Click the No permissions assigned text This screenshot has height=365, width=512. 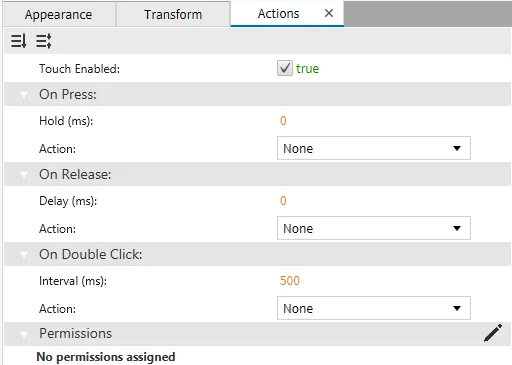click(x=106, y=357)
